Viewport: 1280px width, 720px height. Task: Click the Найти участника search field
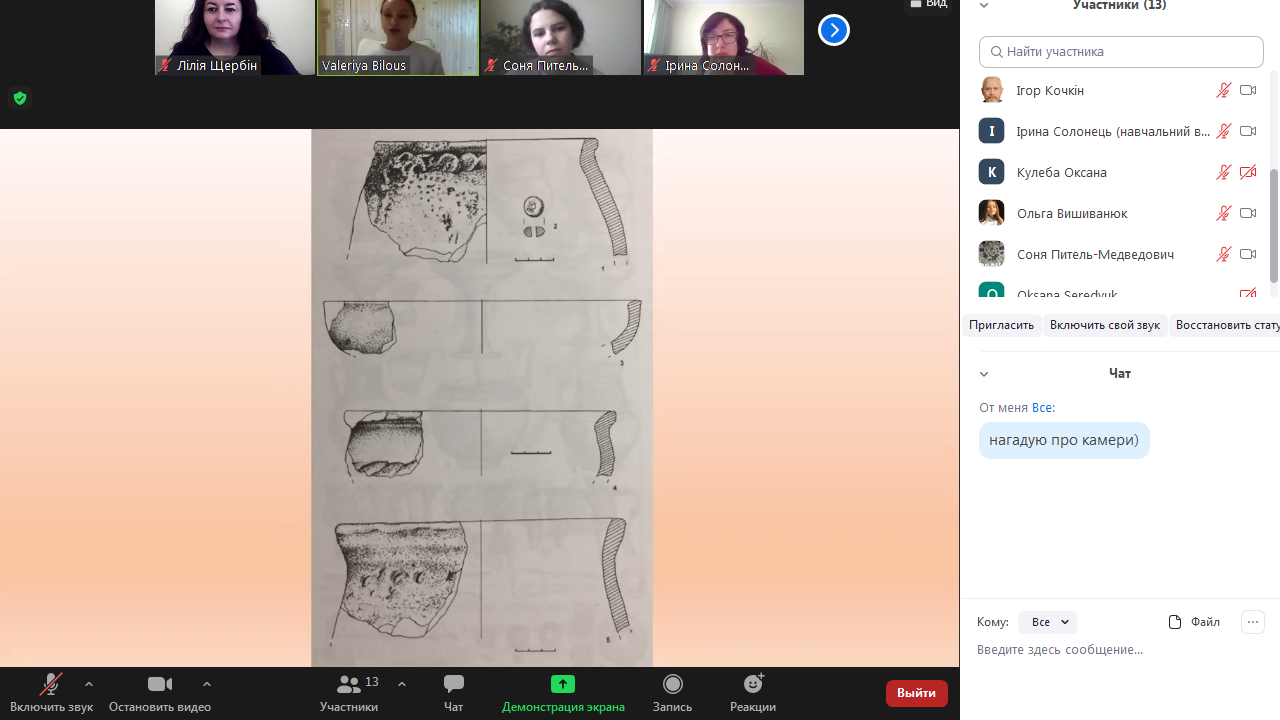1121,52
